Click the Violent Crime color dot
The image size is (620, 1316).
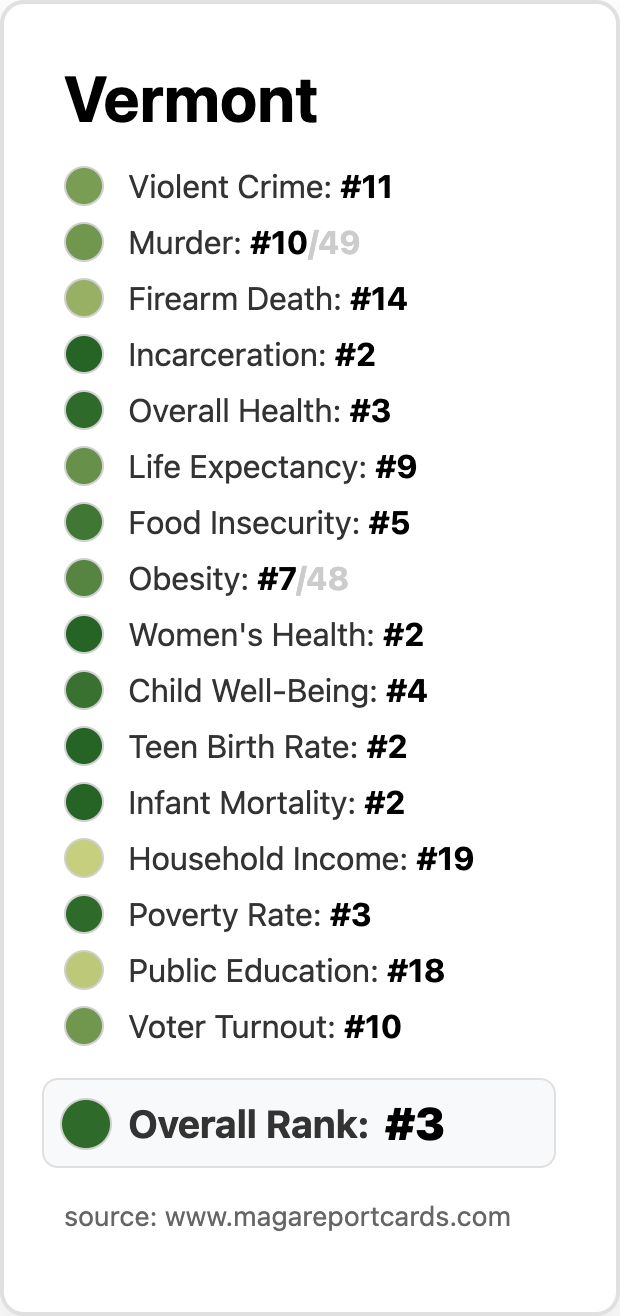coord(84,187)
